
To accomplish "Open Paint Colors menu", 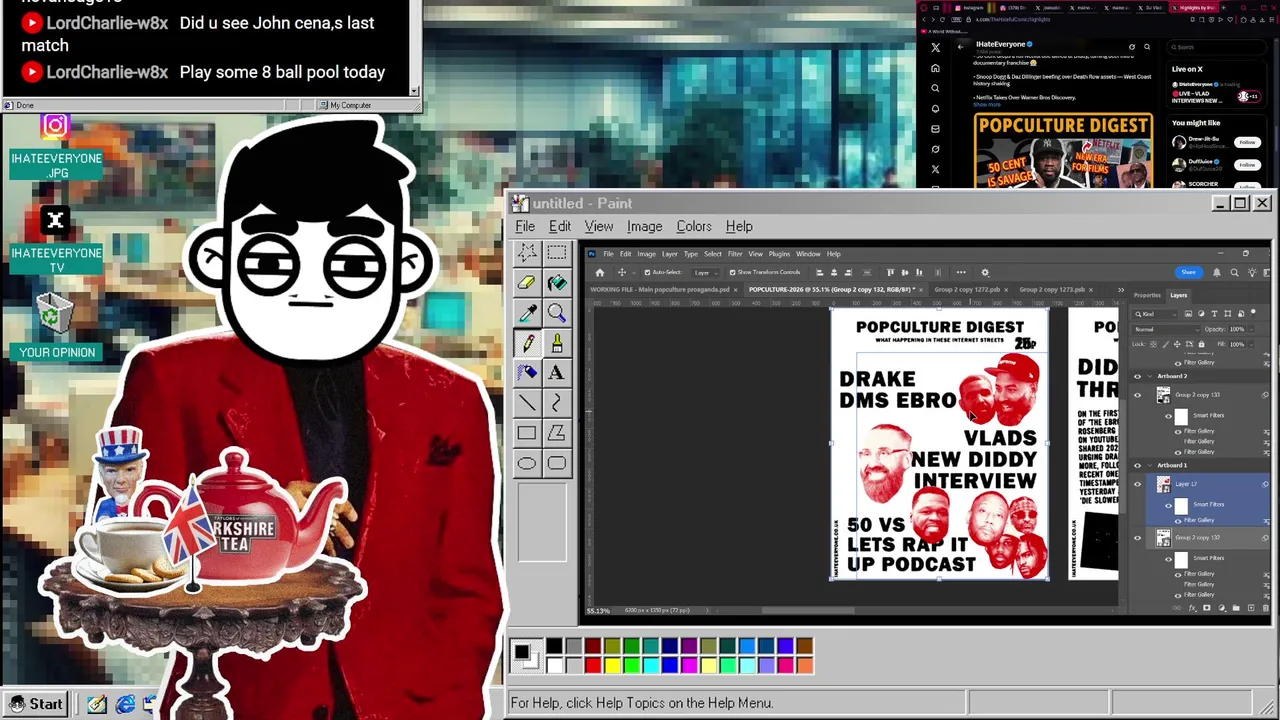I will 694,226.
